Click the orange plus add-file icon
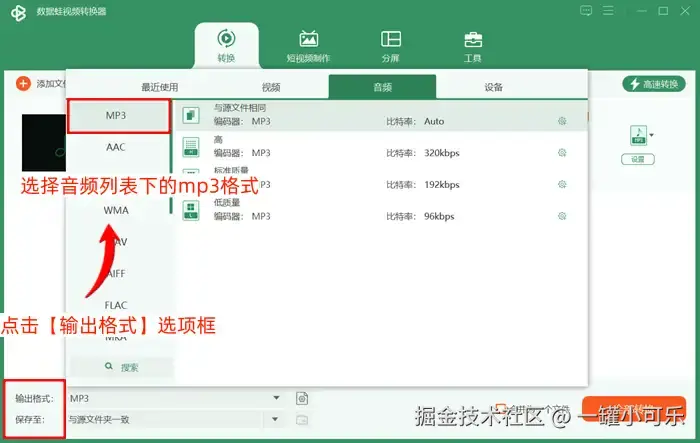The image size is (700, 443). 23,84
